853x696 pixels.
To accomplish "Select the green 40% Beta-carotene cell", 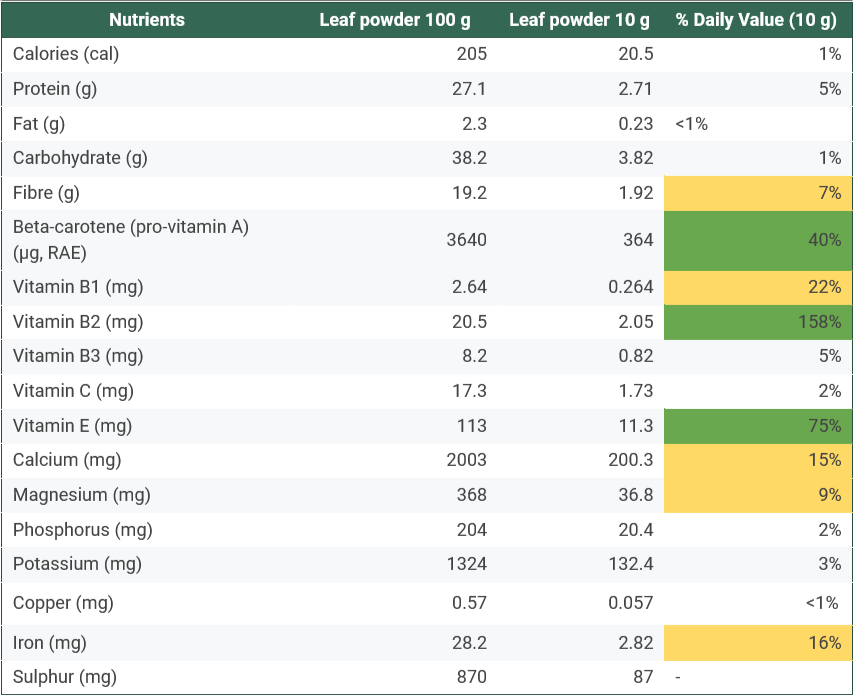I will 757,240.
